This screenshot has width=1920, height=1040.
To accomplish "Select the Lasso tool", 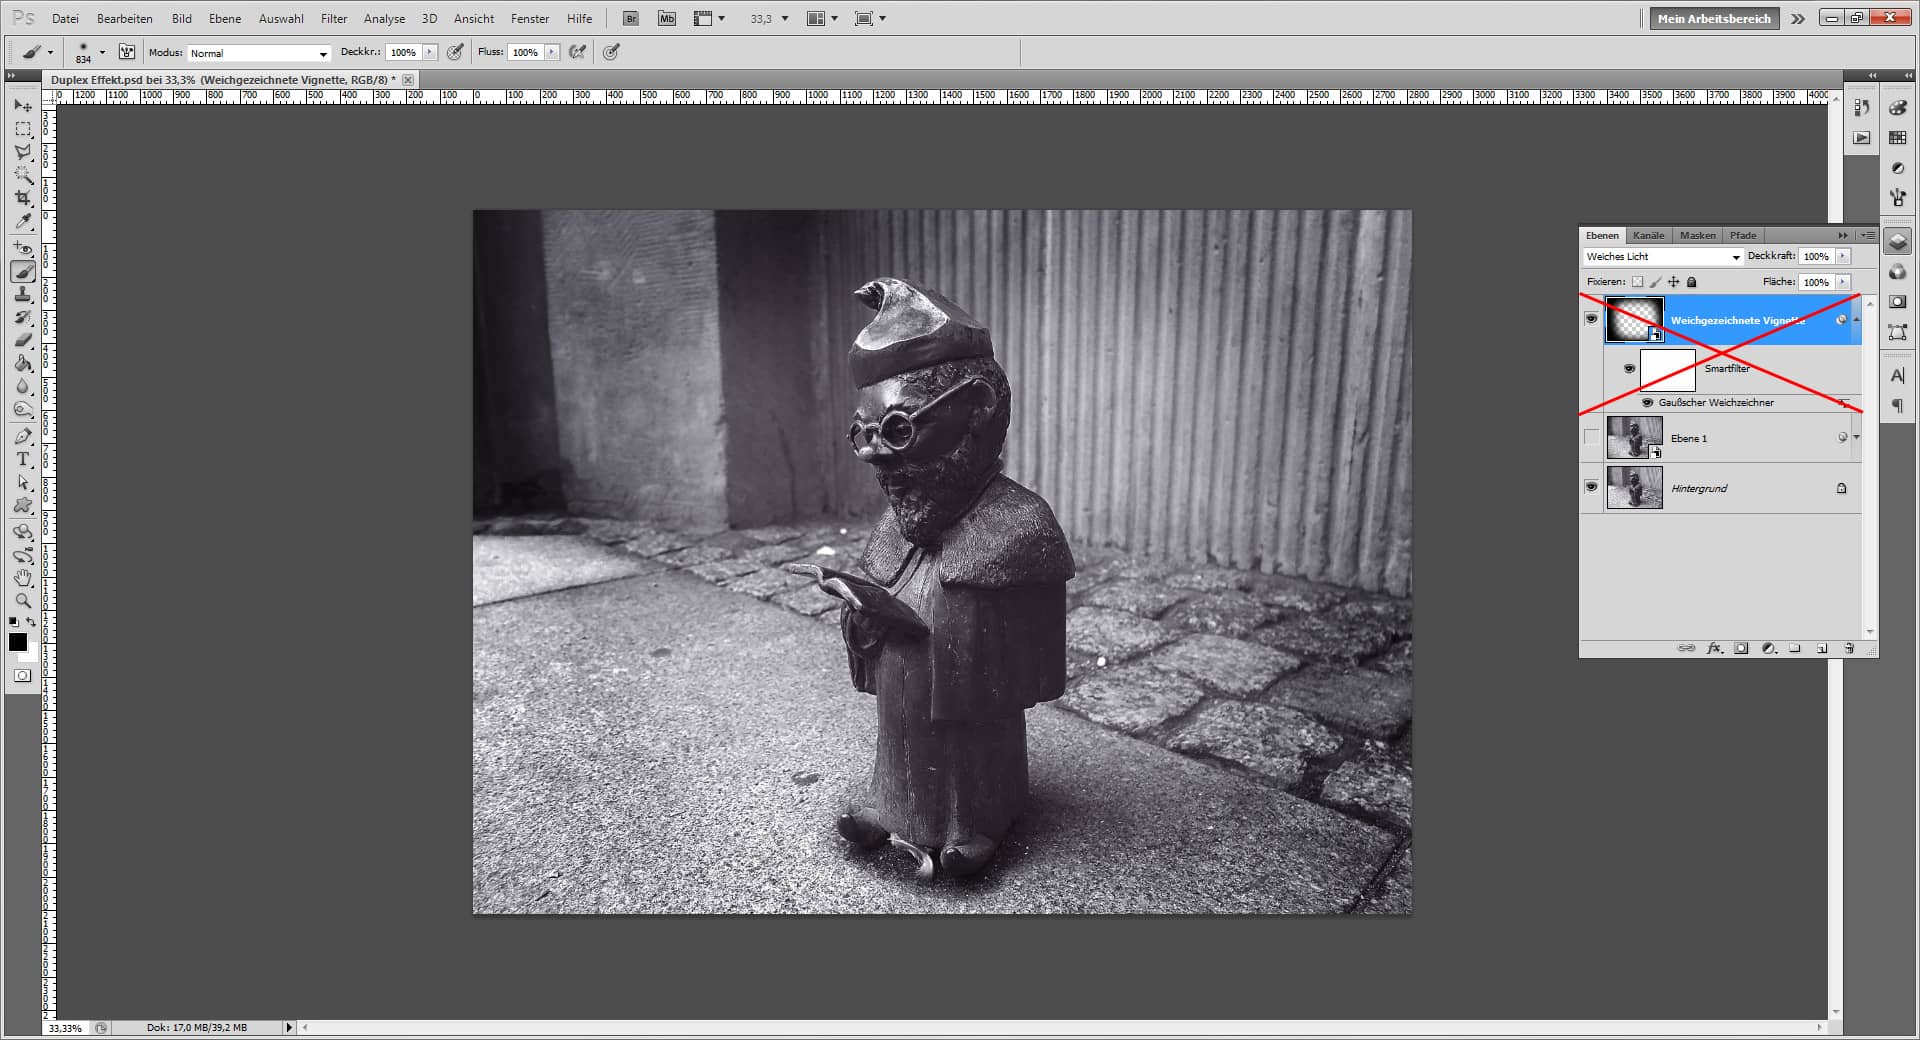I will point(22,151).
